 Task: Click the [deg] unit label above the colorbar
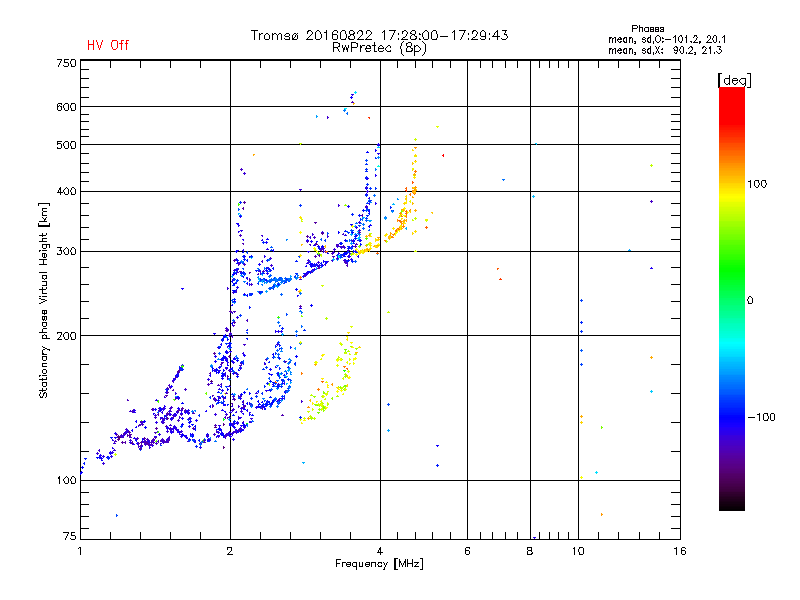[x=734, y=81]
